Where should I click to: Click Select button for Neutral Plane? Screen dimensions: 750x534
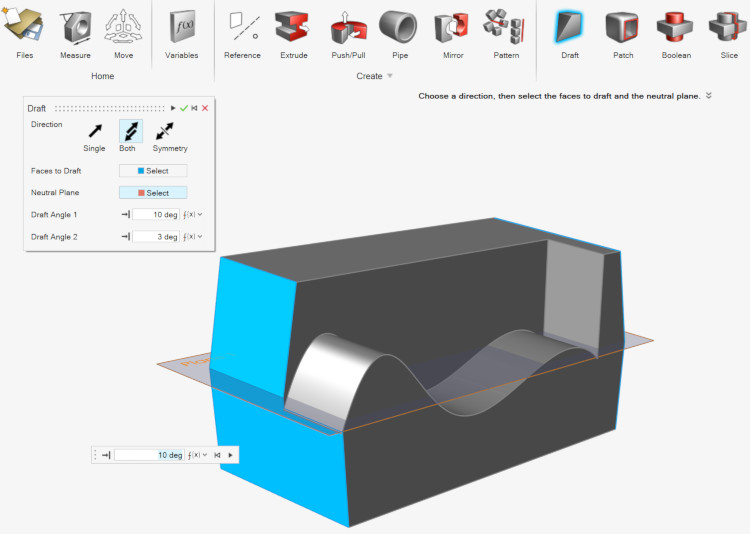153,193
